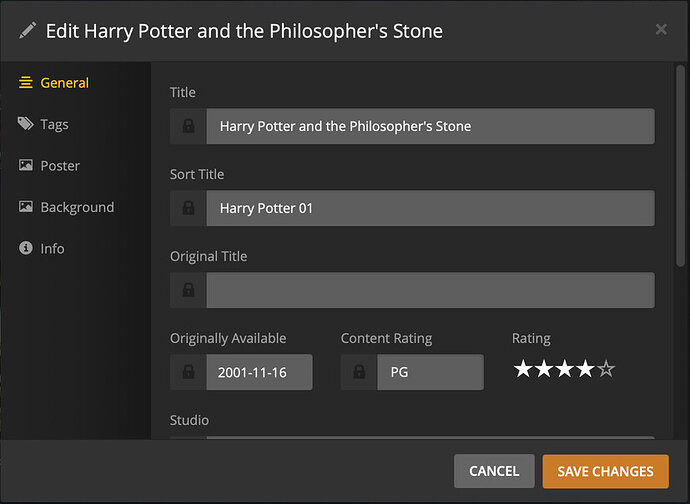Click the pencil edit icon in header
Image resolution: width=690 pixels, height=504 pixels.
click(27, 30)
